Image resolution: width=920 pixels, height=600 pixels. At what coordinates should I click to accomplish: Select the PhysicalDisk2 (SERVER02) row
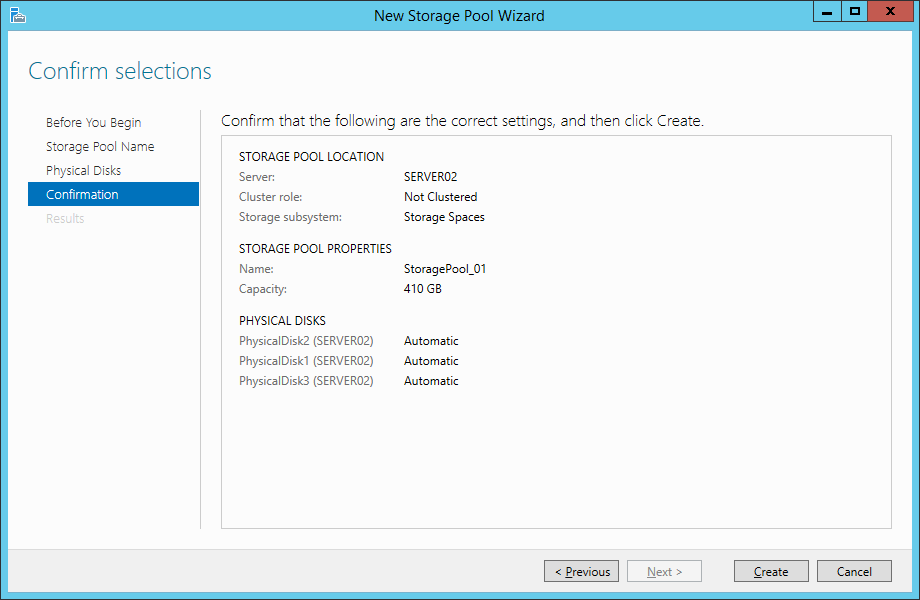click(x=349, y=341)
